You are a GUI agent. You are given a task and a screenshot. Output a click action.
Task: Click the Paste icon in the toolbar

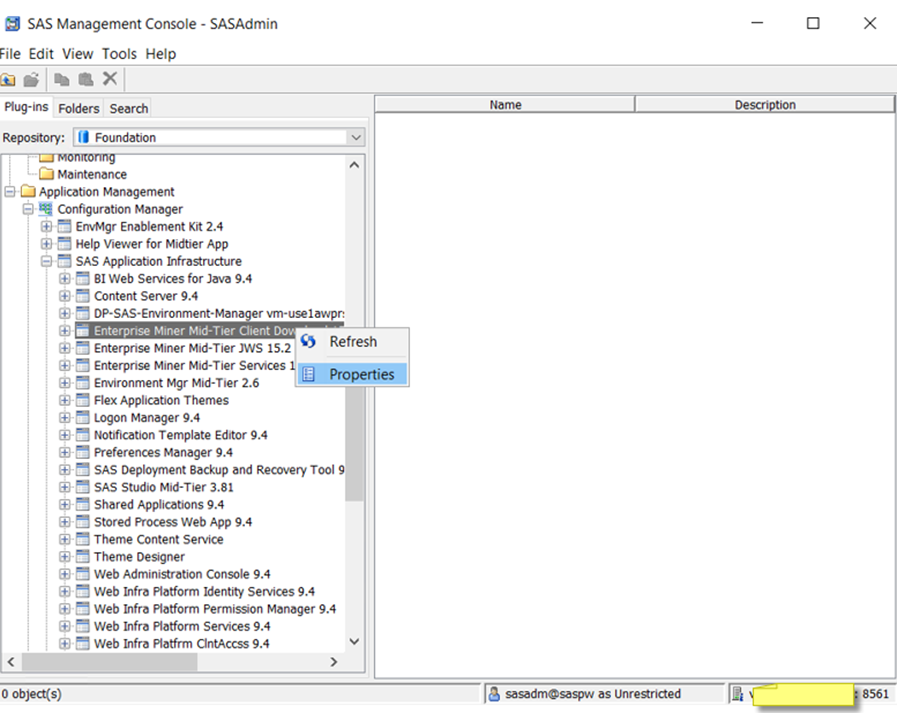(x=85, y=78)
